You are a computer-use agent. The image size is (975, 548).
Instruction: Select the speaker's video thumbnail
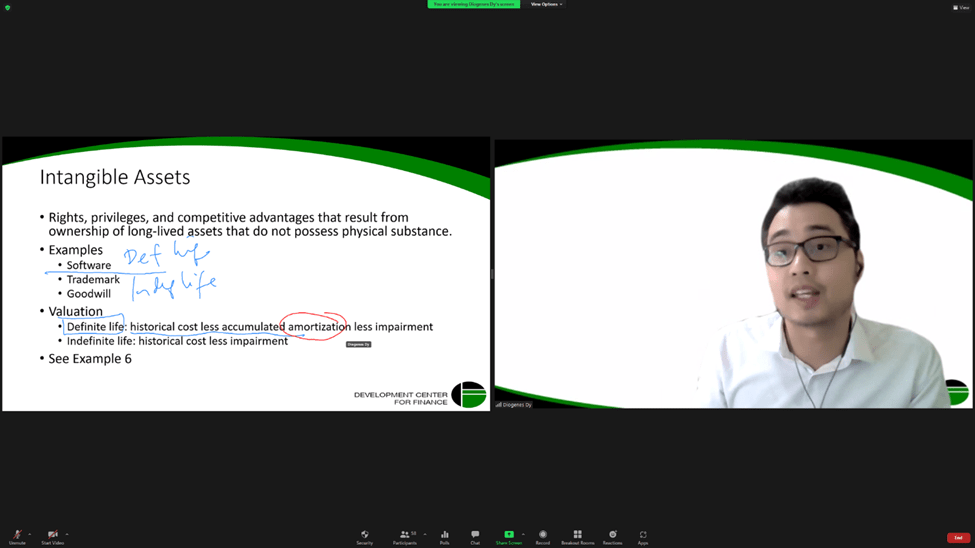[x=733, y=273]
